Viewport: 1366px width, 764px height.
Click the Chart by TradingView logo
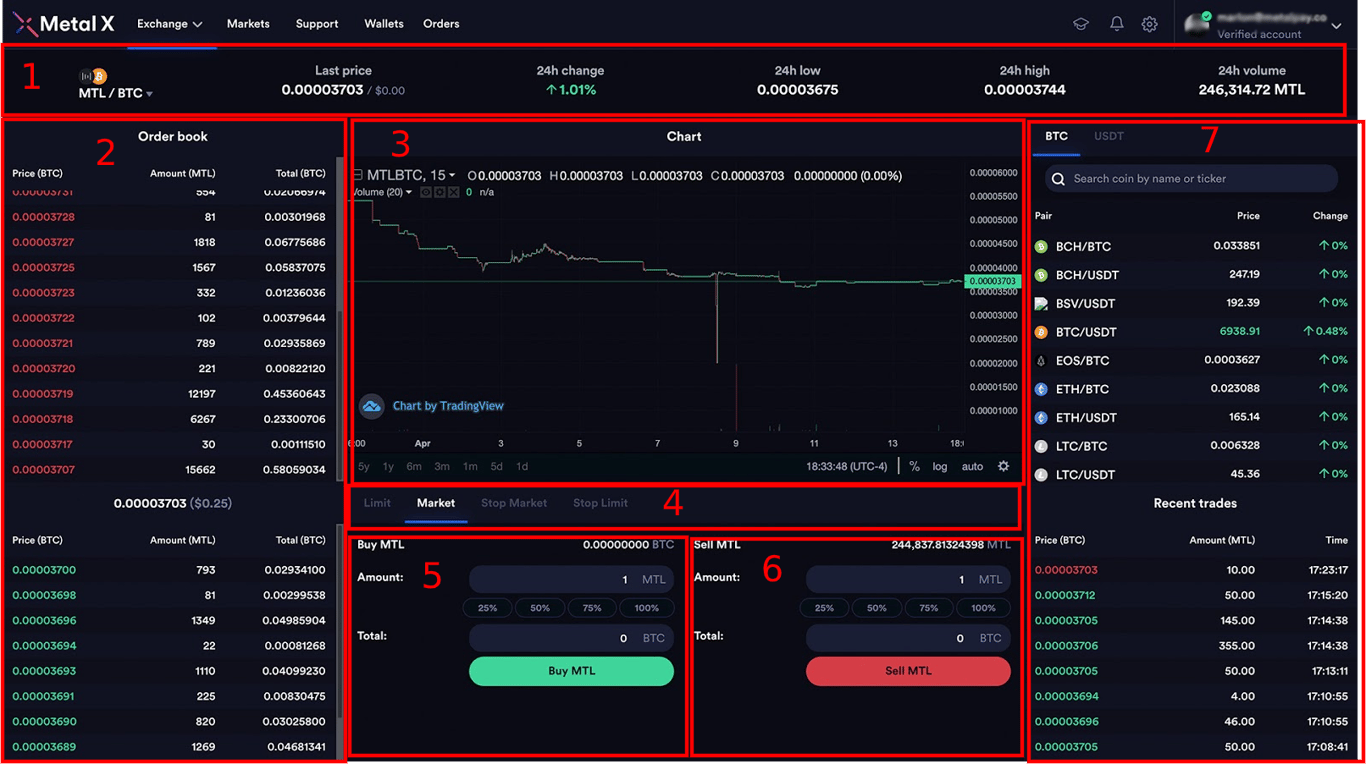coord(372,406)
